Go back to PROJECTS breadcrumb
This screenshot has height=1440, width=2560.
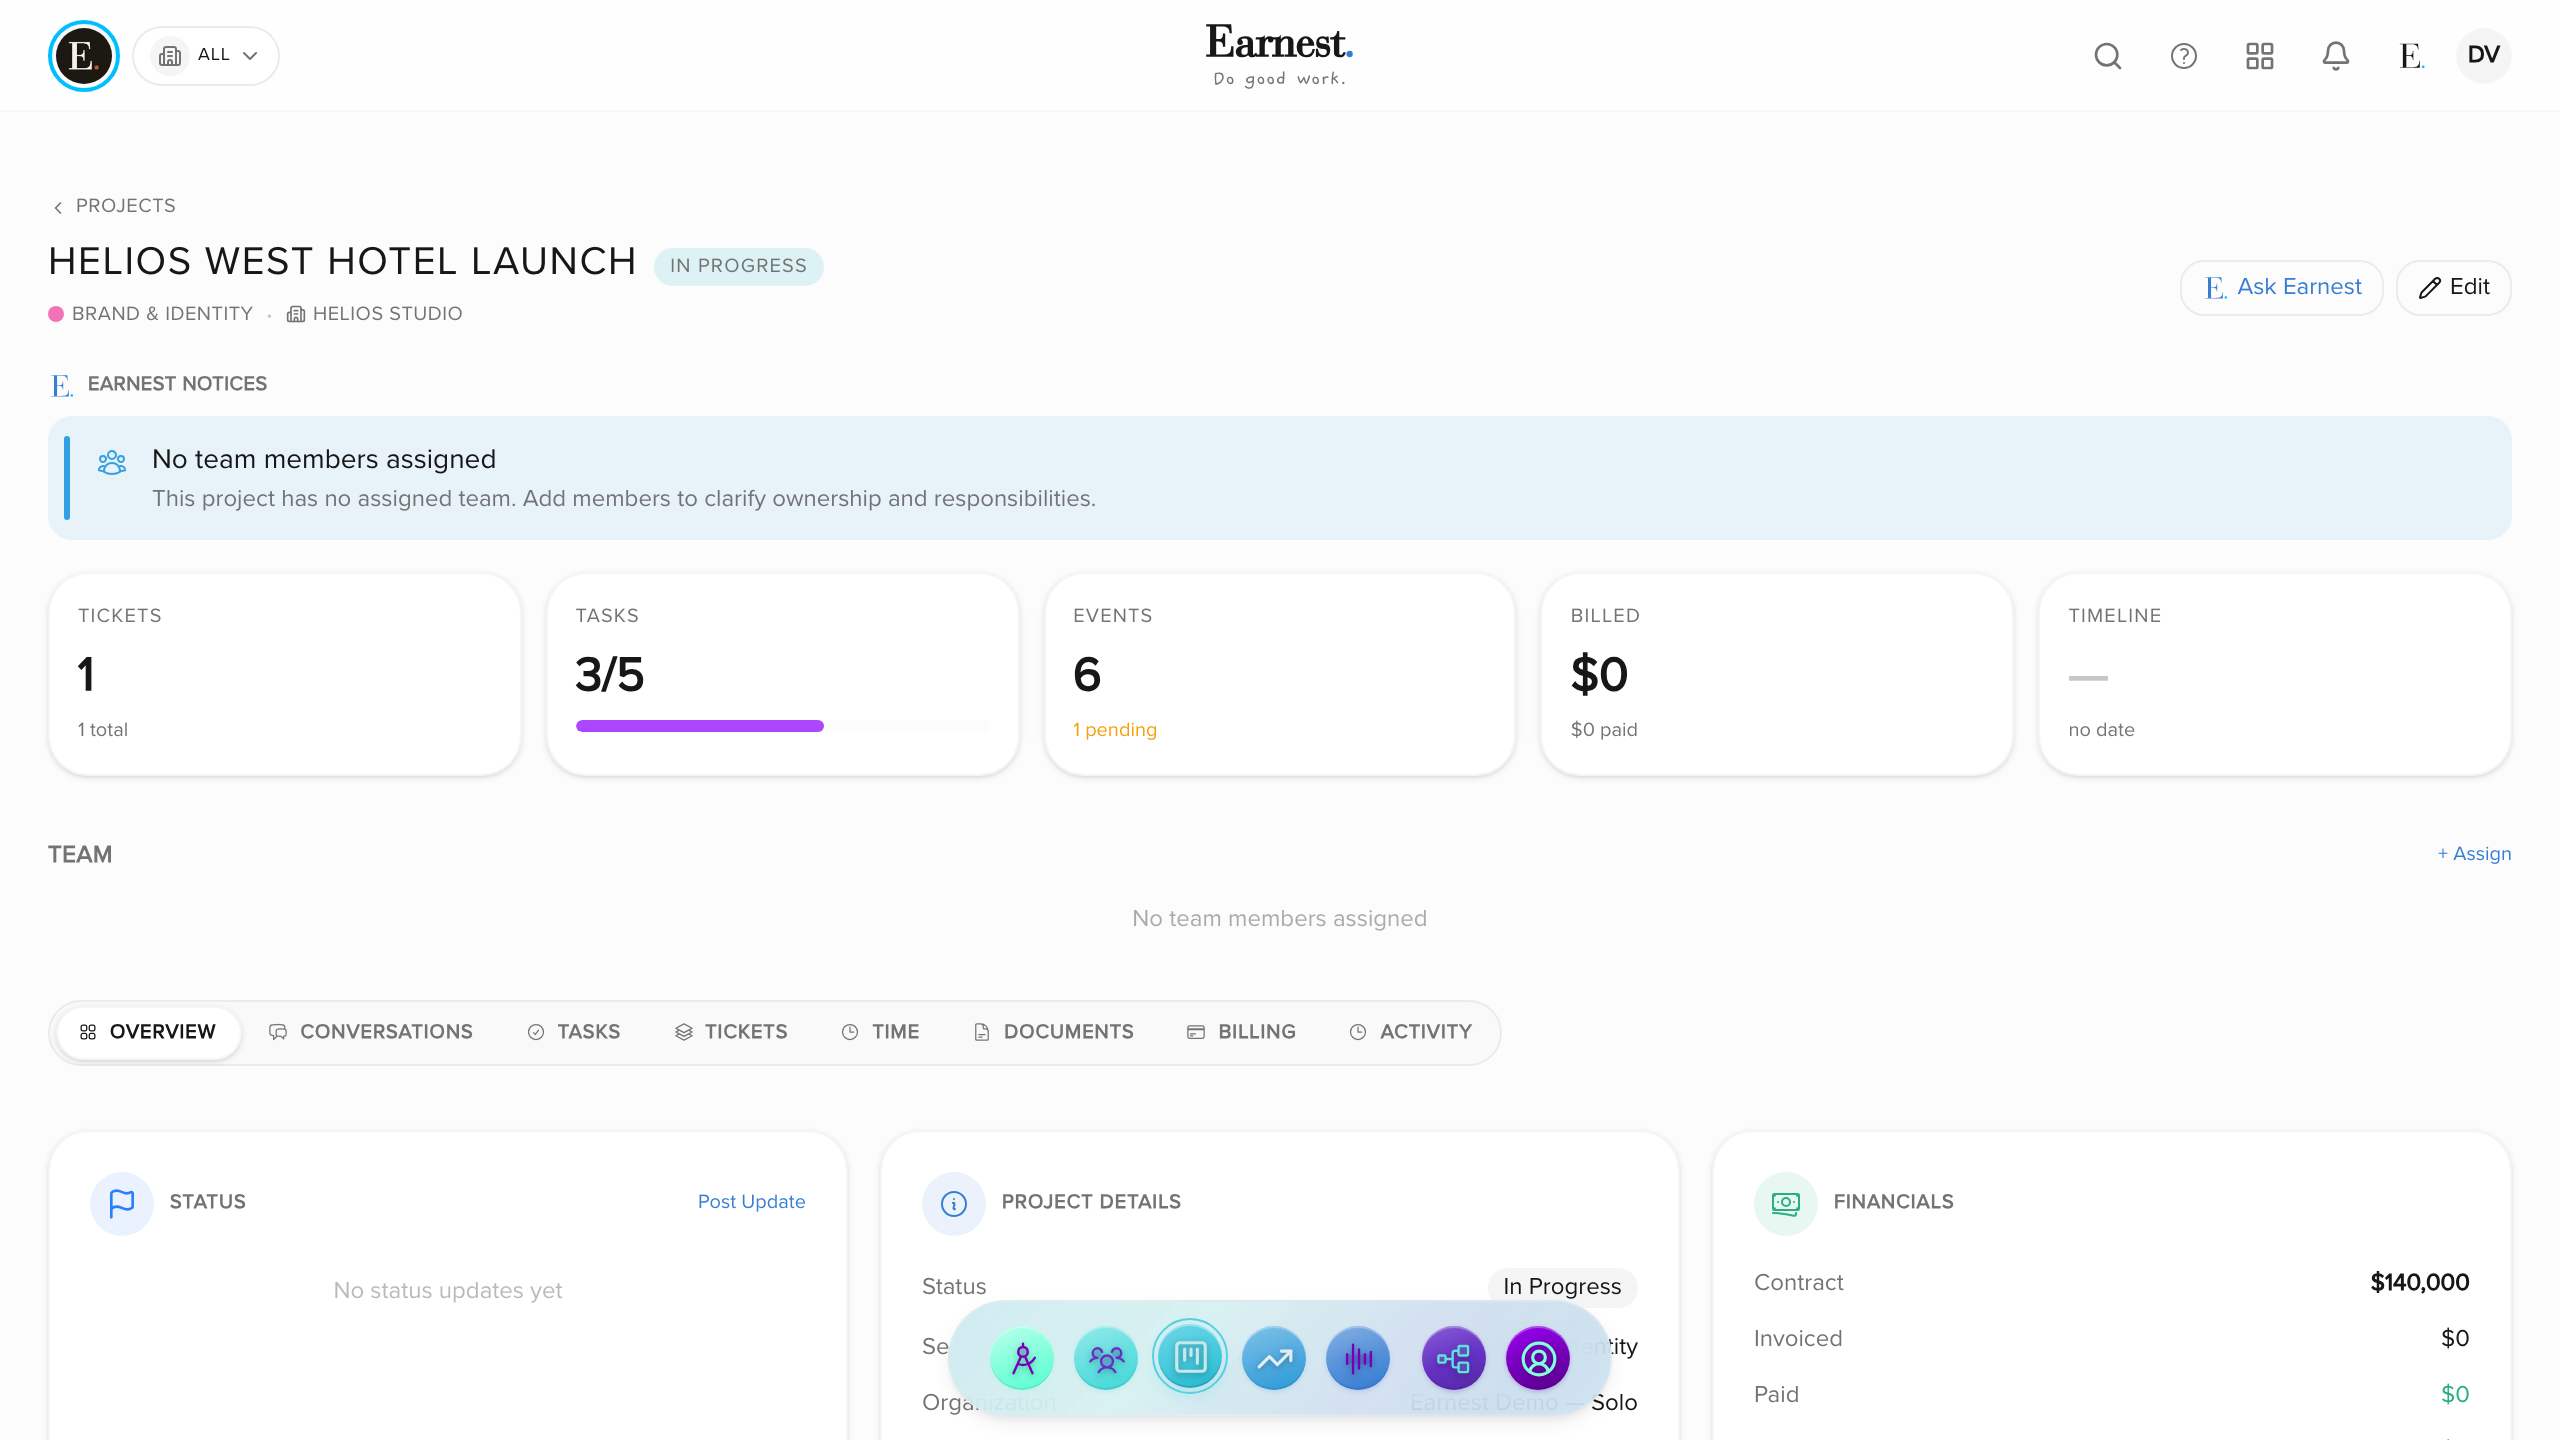[x=126, y=206]
